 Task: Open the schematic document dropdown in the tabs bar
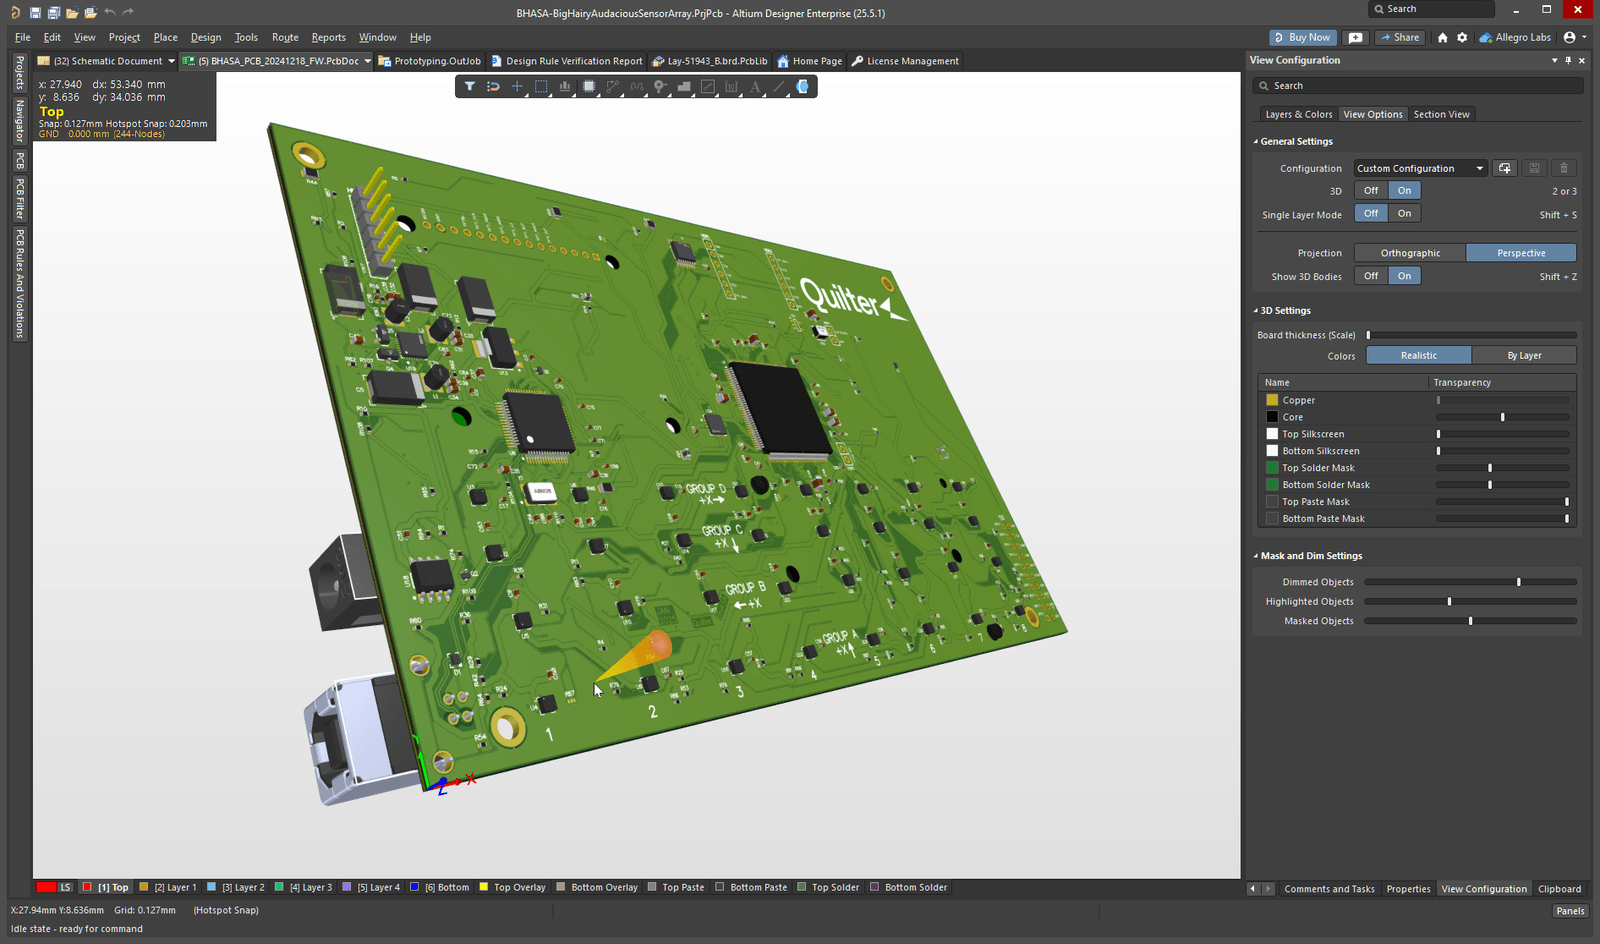pos(171,60)
